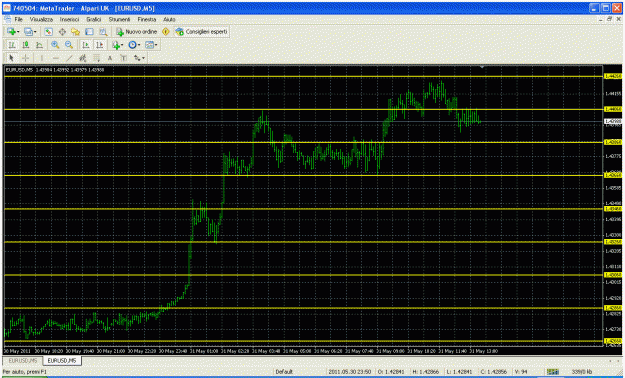
Task: Select the arrows drawing tool
Action: click(137, 58)
